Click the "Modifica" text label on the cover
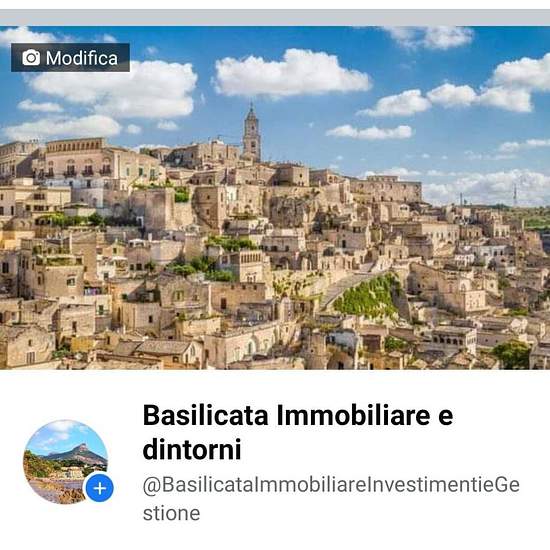 pyautogui.click(x=82, y=58)
